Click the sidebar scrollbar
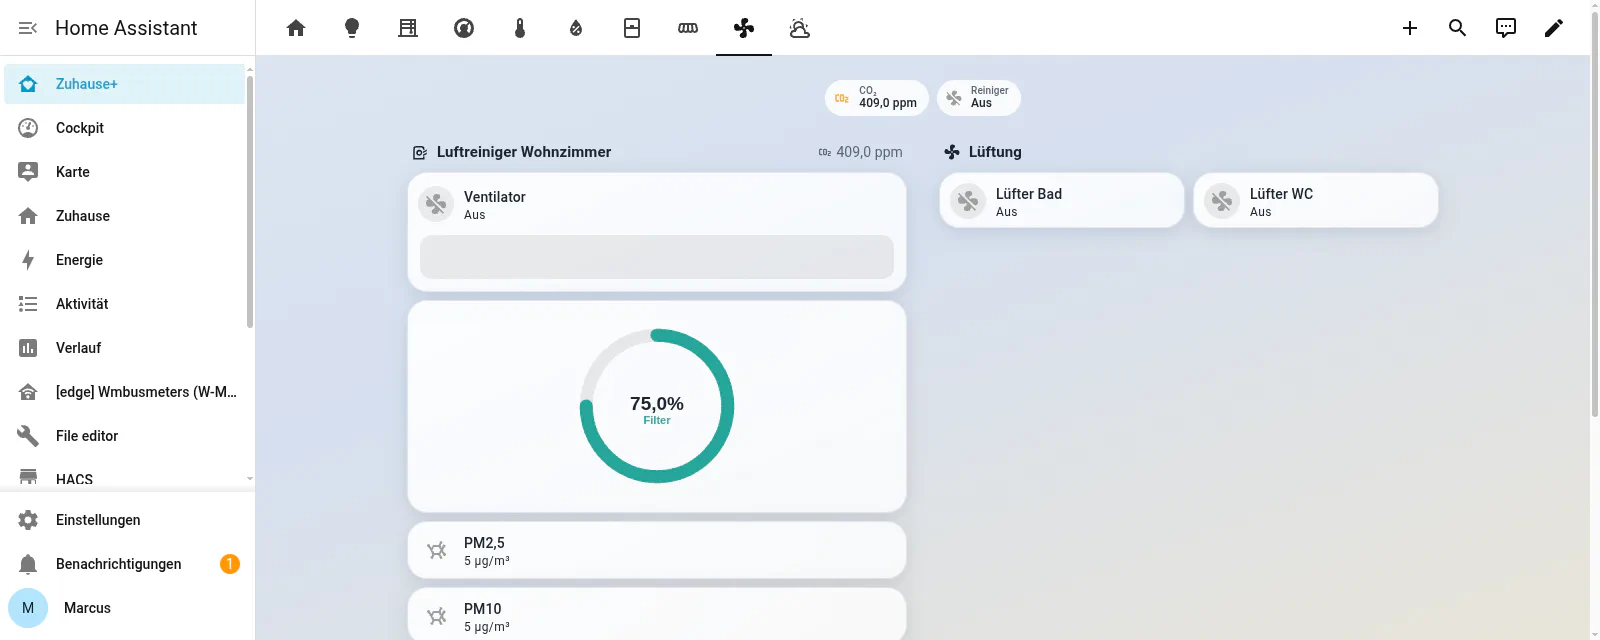 [x=250, y=200]
